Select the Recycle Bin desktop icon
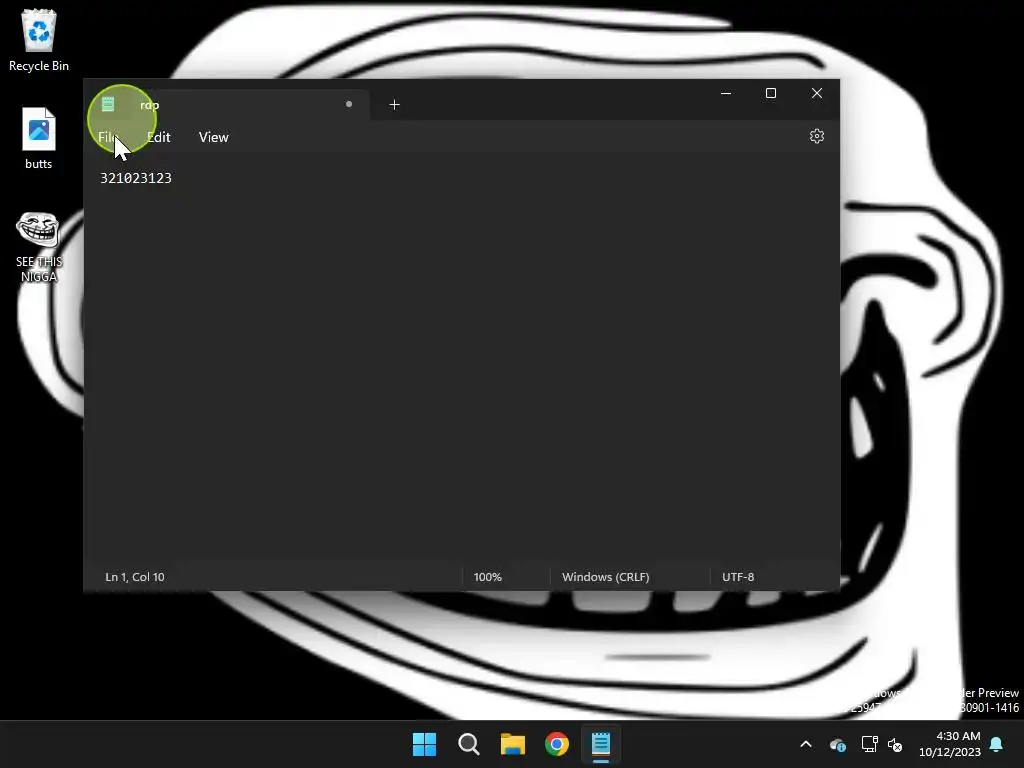Image resolution: width=1024 pixels, height=768 pixels. tap(39, 40)
